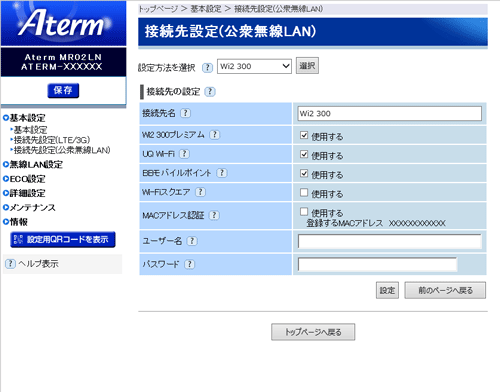
Task: Show help for UQ Wi-Fi
Action: [x=184, y=154]
